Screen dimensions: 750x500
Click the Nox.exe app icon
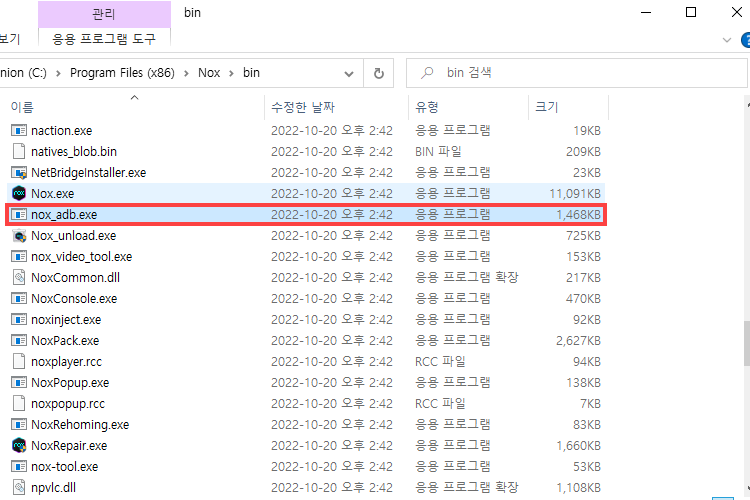tap(19, 193)
